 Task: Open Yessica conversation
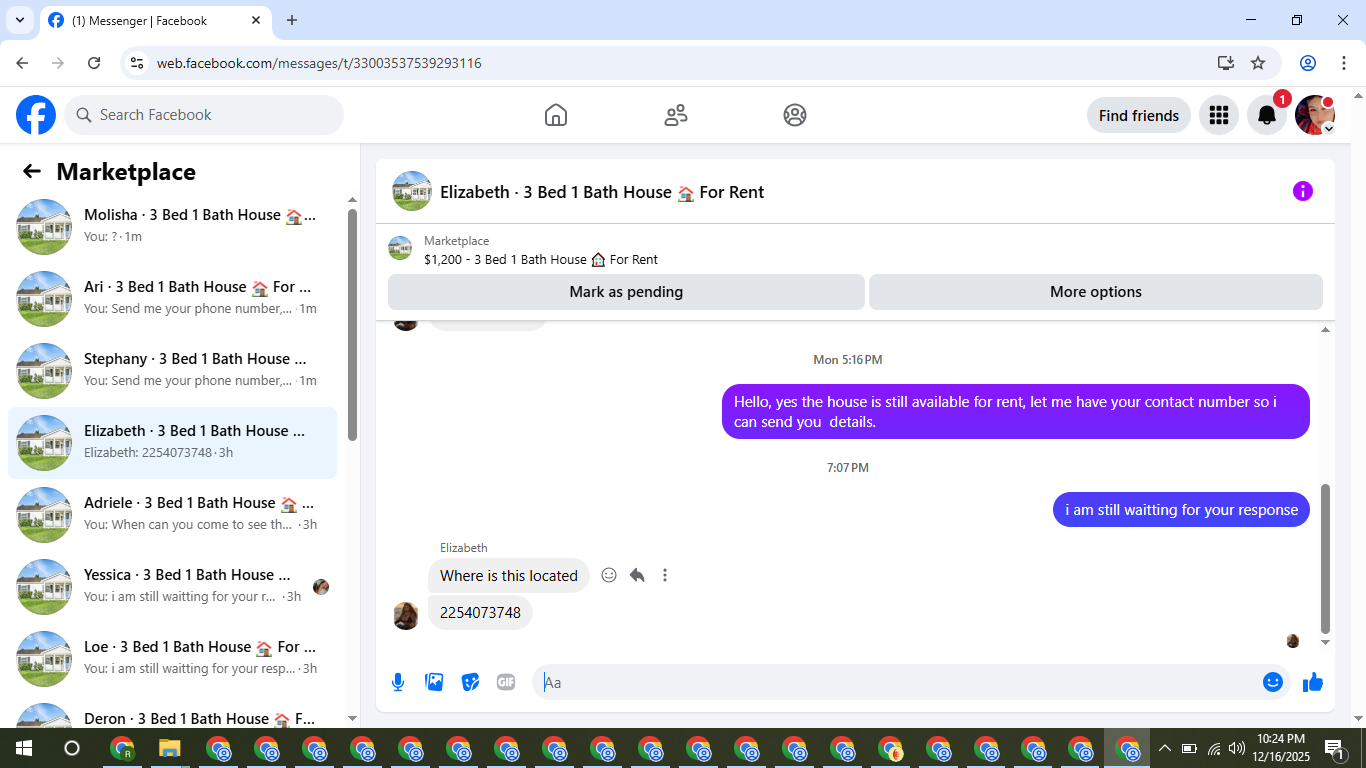click(x=172, y=586)
